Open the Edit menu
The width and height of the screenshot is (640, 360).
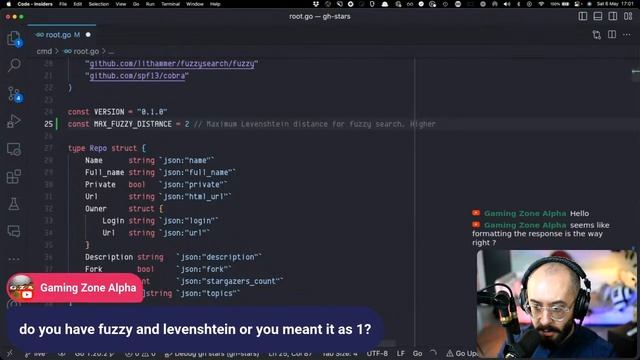pyautogui.click(x=78, y=4)
